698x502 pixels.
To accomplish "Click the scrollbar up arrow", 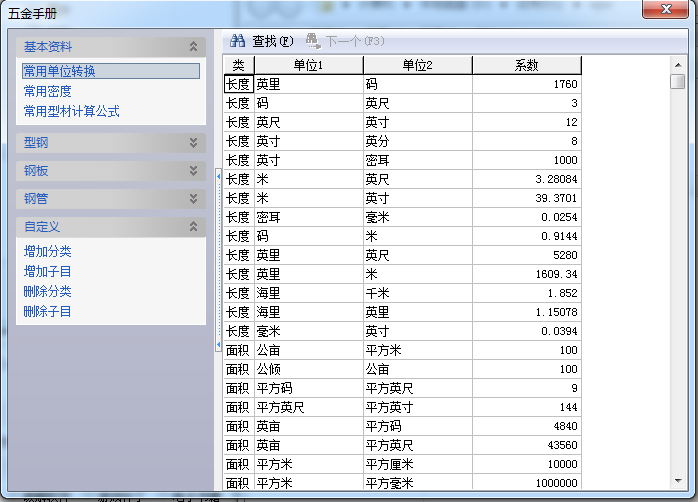I will (678, 65).
